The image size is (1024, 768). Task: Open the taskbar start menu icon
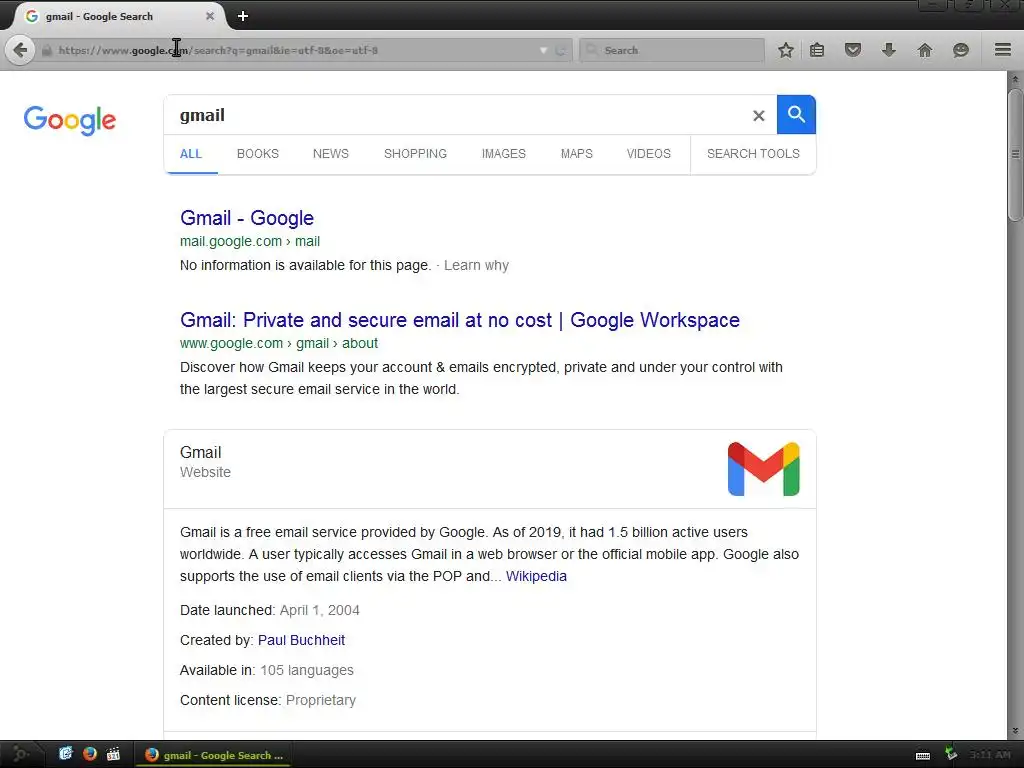[x=20, y=754]
